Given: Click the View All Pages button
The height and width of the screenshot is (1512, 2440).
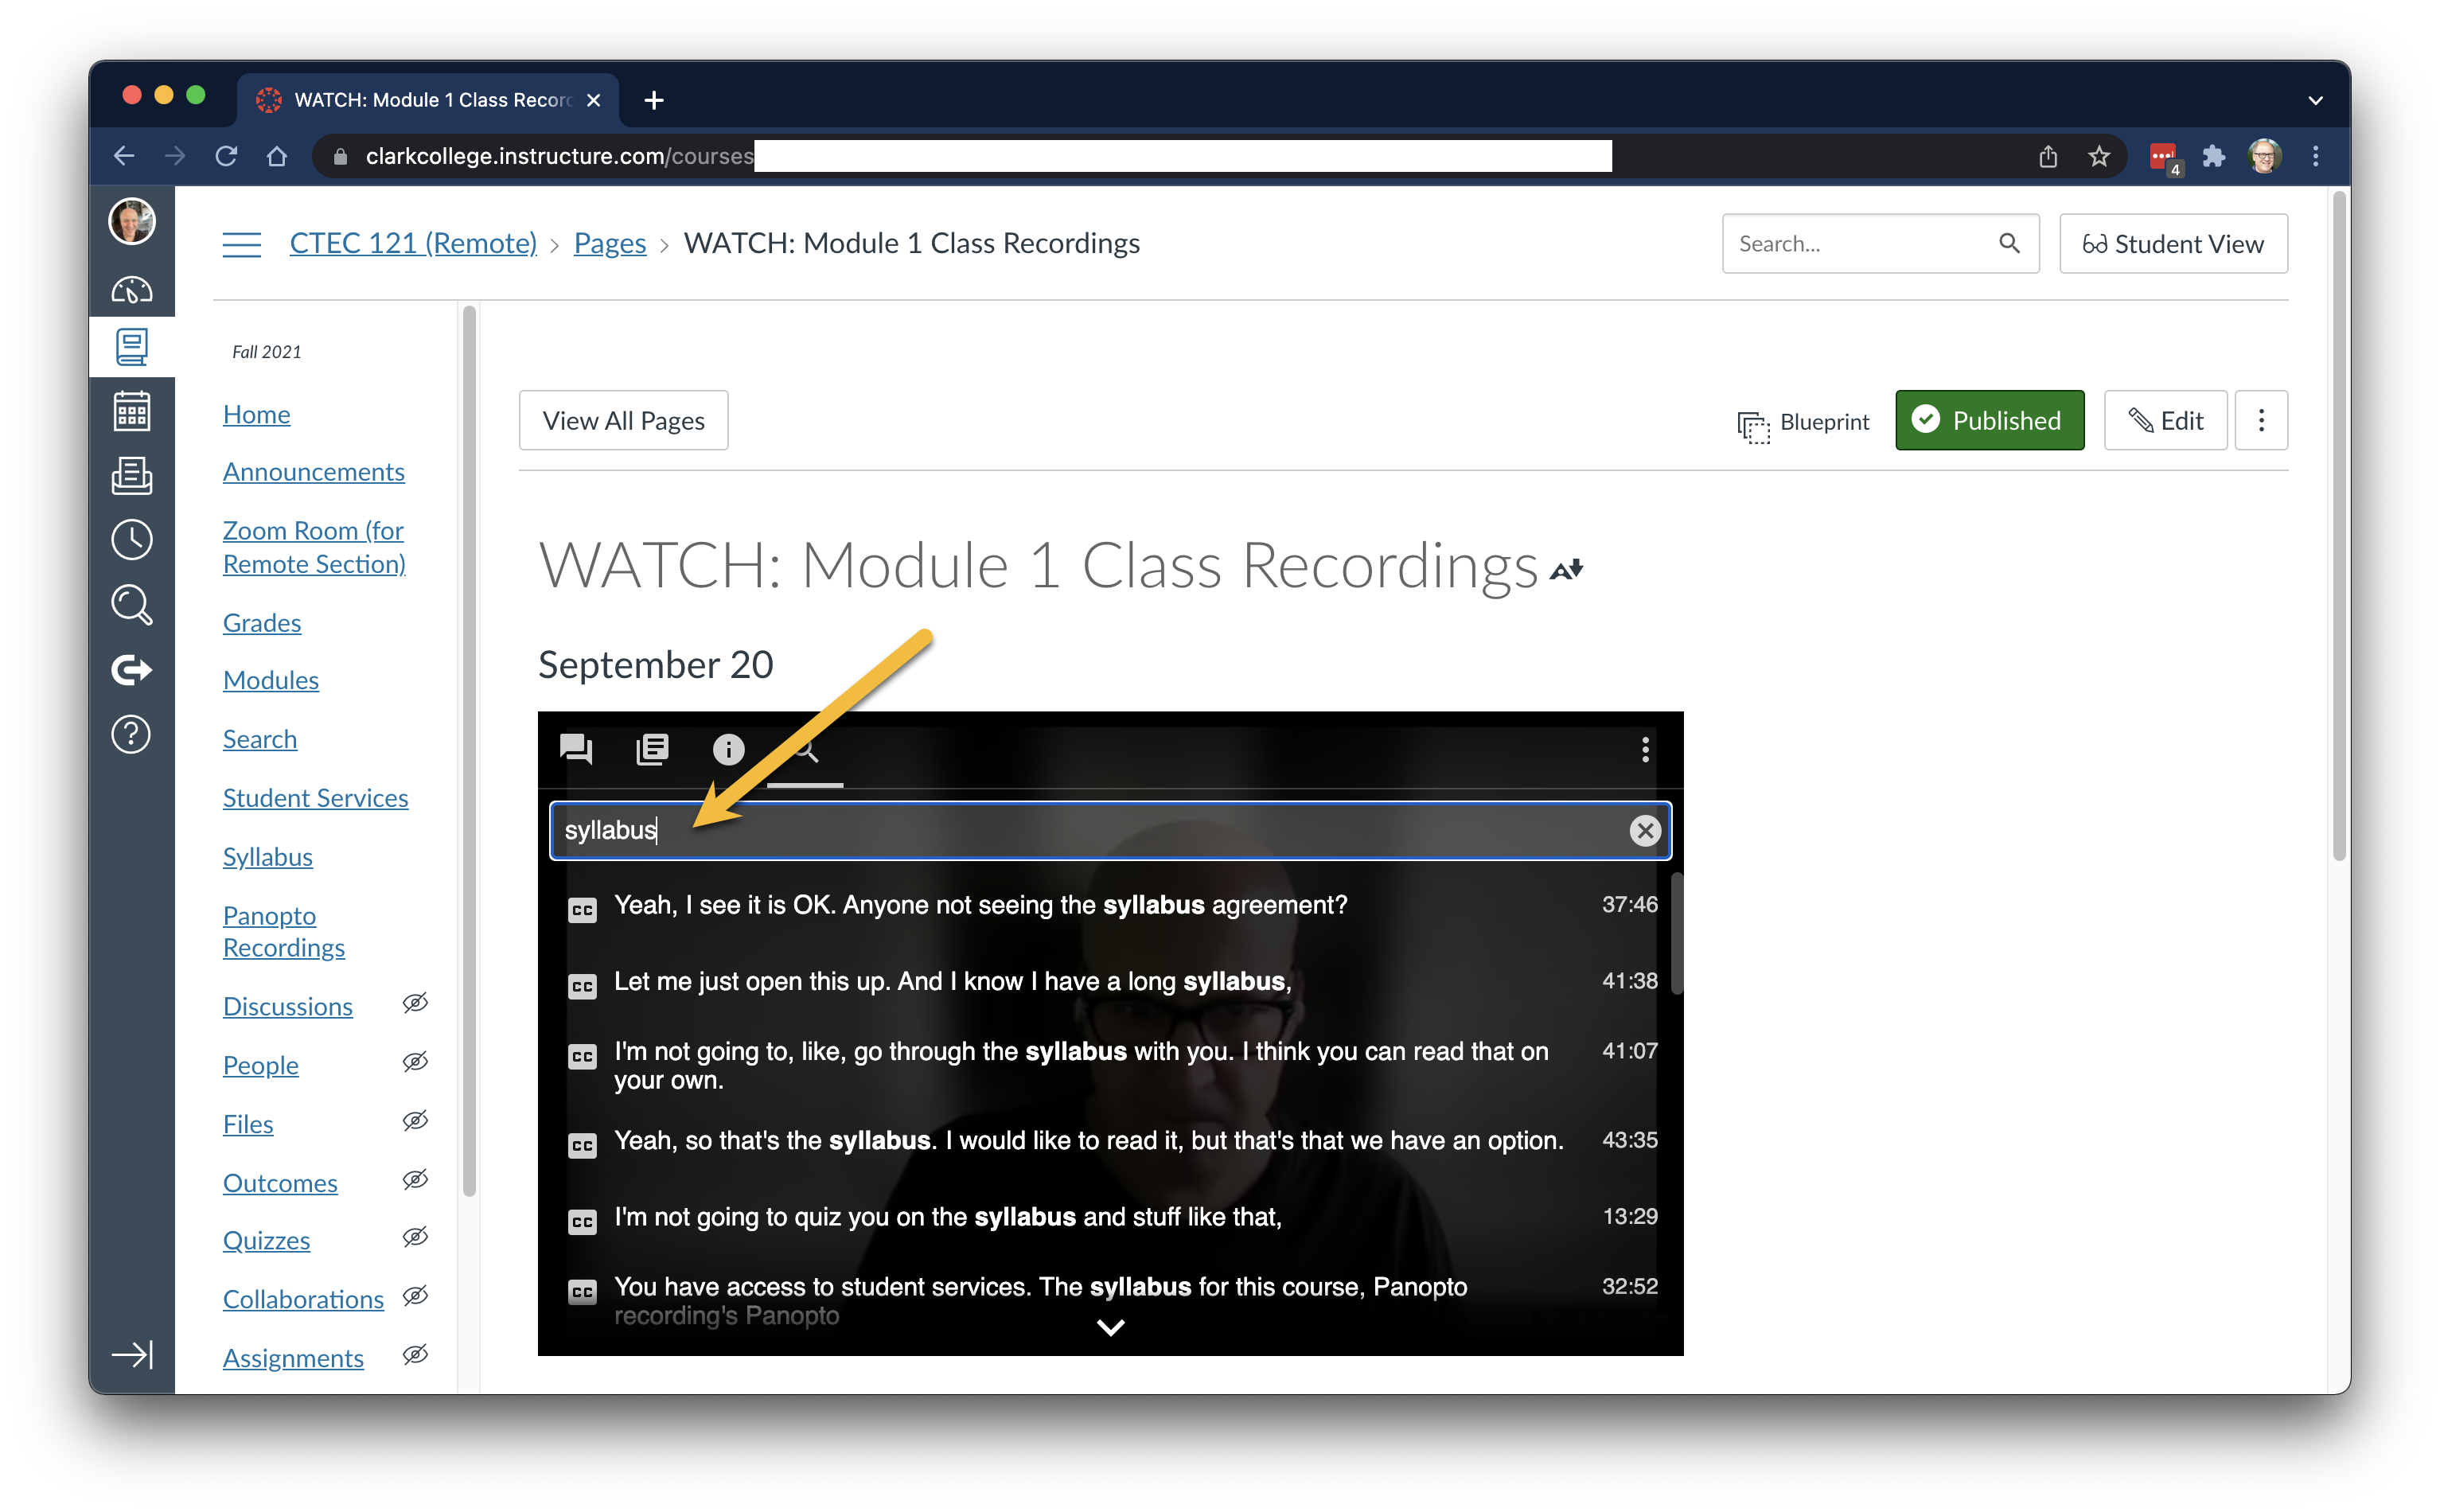Looking at the screenshot, I should (x=623, y=420).
